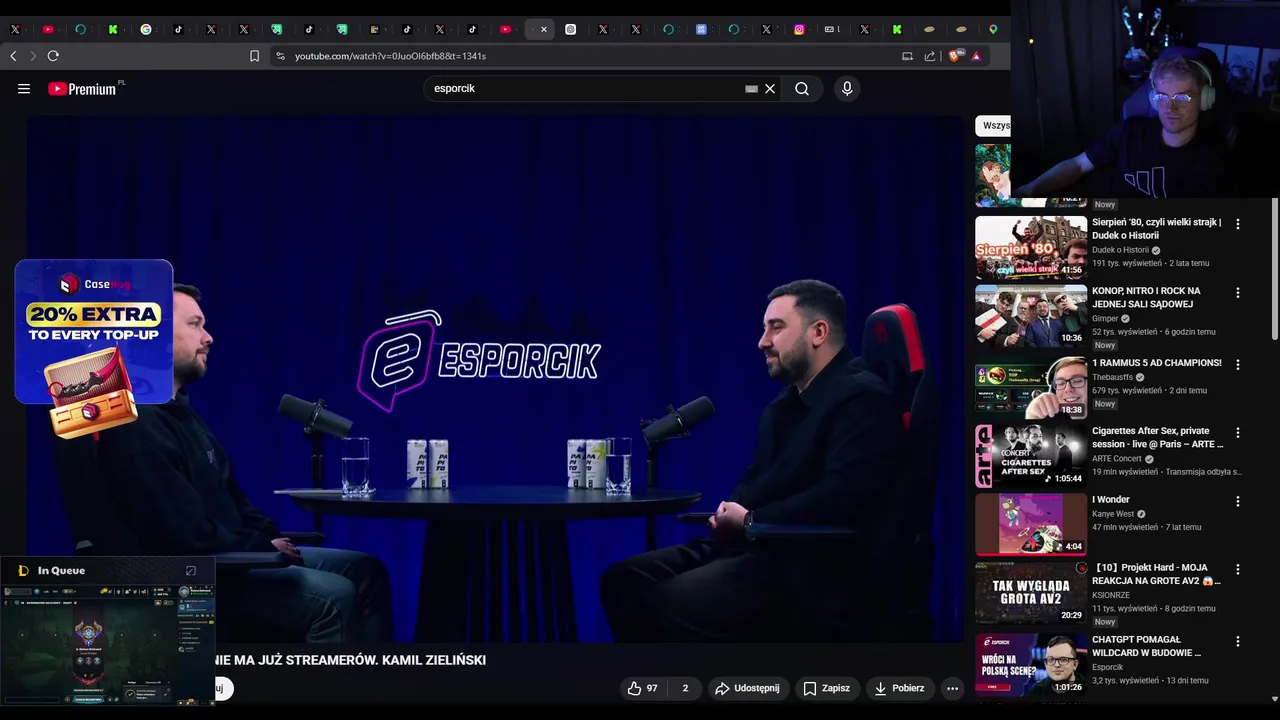The width and height of the screenshot is (1280, 720).
Task: Open the media/cast icon in the address bar
Action: (908, 56)
